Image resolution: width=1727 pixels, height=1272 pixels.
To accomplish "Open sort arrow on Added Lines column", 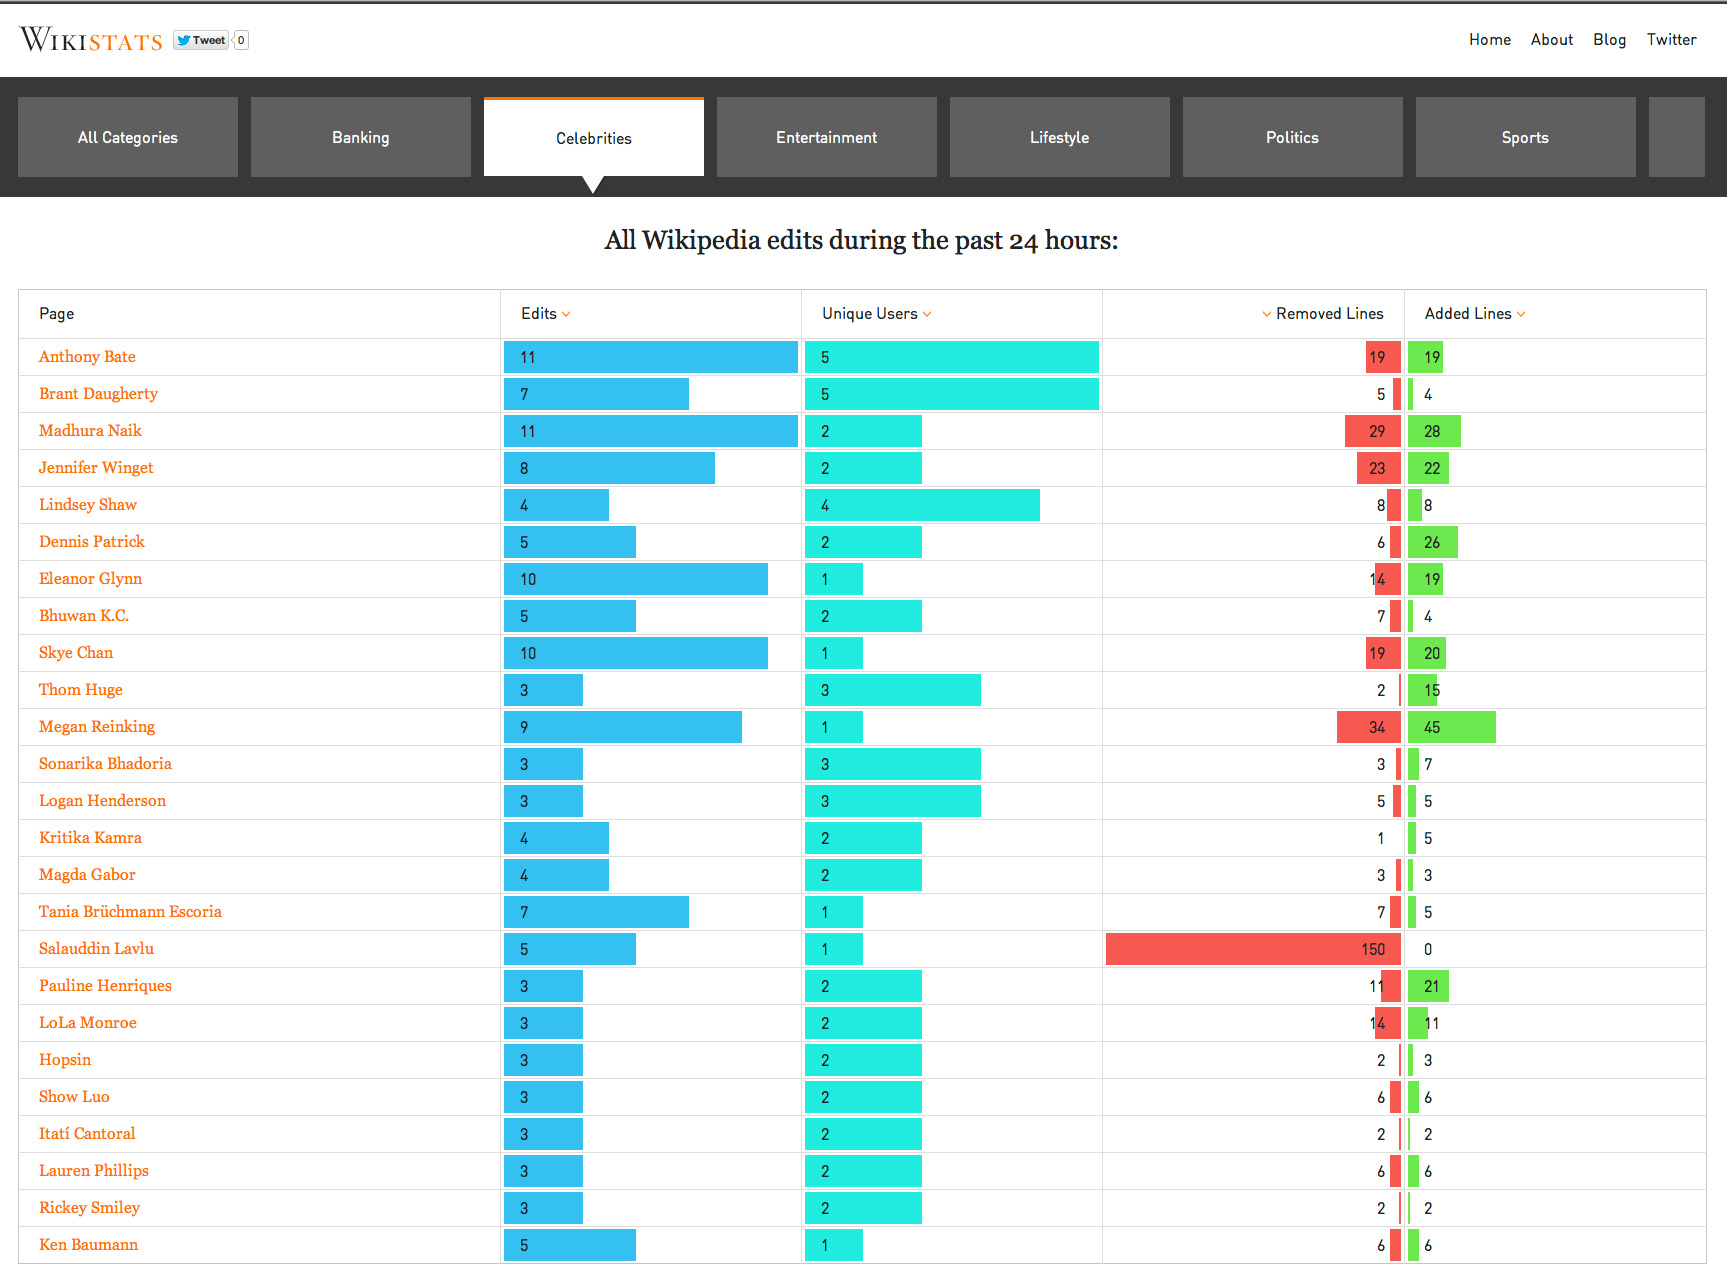I will [x=1522, y=313].
